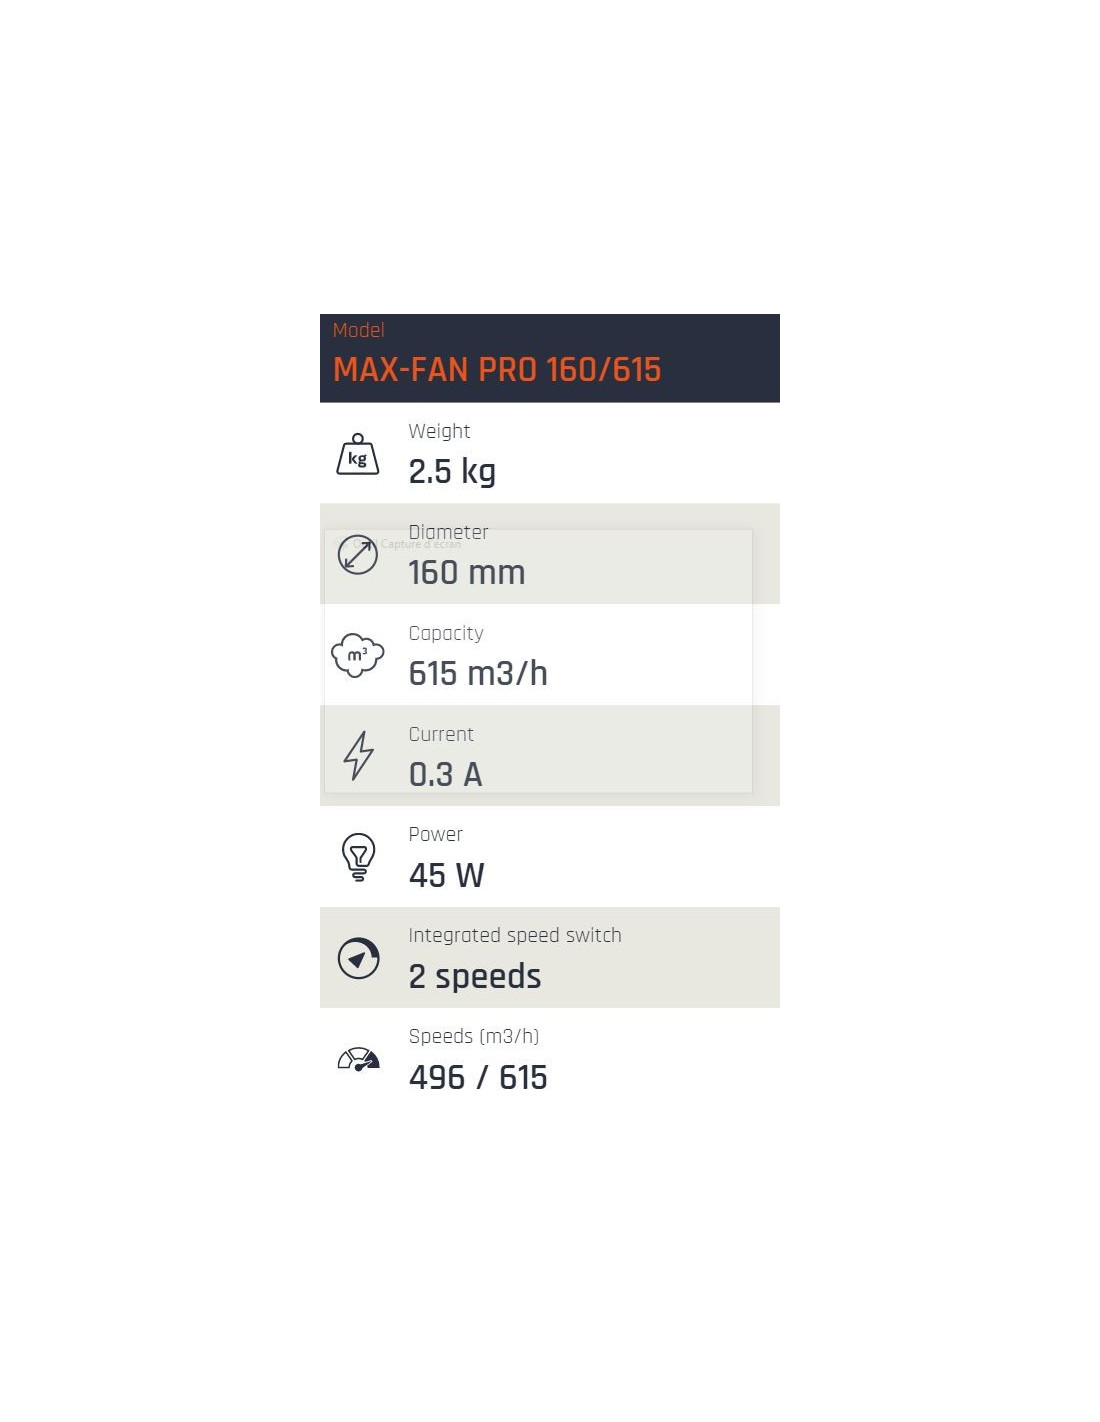Image resolution: width=1100 pixels, height=1422 pixels.
Task: Click the Capacity label text
Action: (x=446, y=634)
